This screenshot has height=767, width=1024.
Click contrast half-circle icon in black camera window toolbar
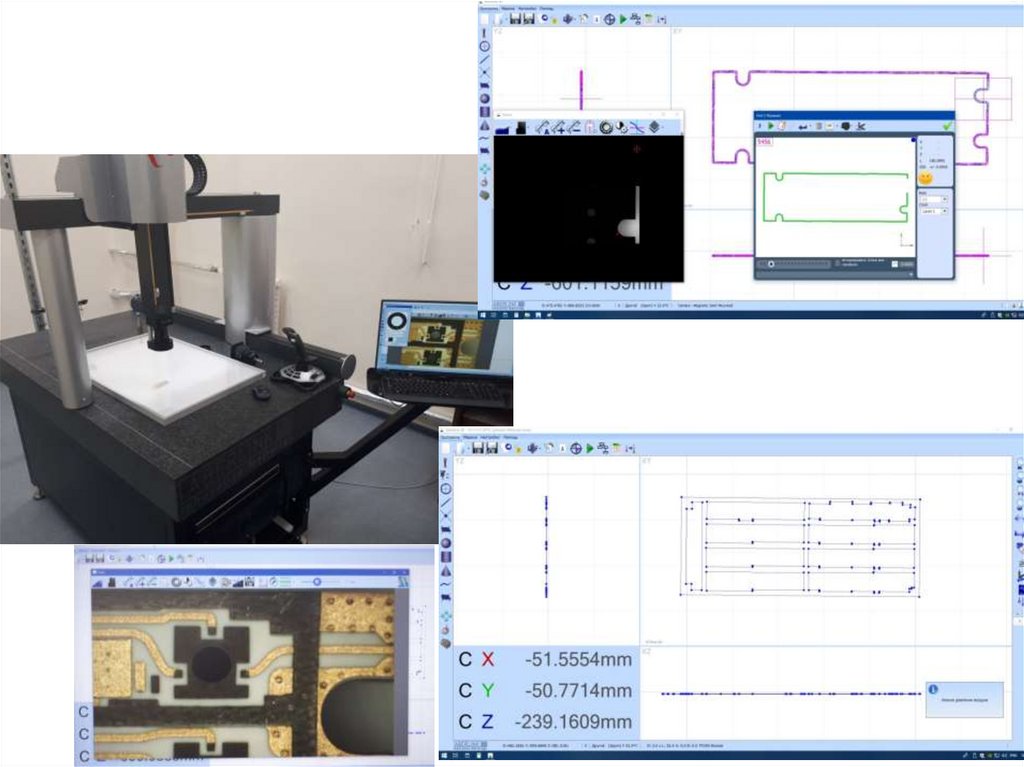[621, 128]
